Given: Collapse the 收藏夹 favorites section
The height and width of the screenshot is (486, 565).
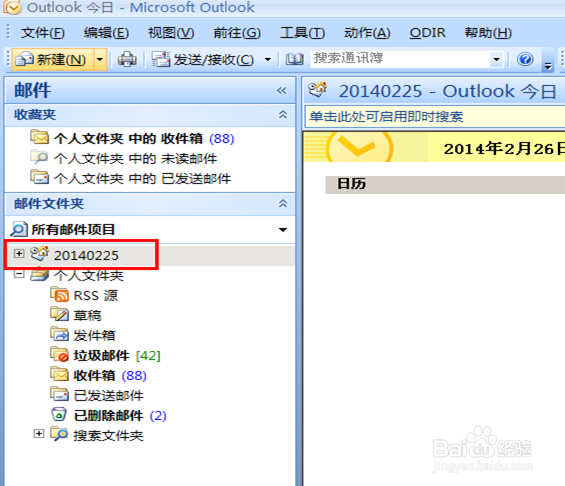Looking at the screenshot, I should (x=283, y=115).
